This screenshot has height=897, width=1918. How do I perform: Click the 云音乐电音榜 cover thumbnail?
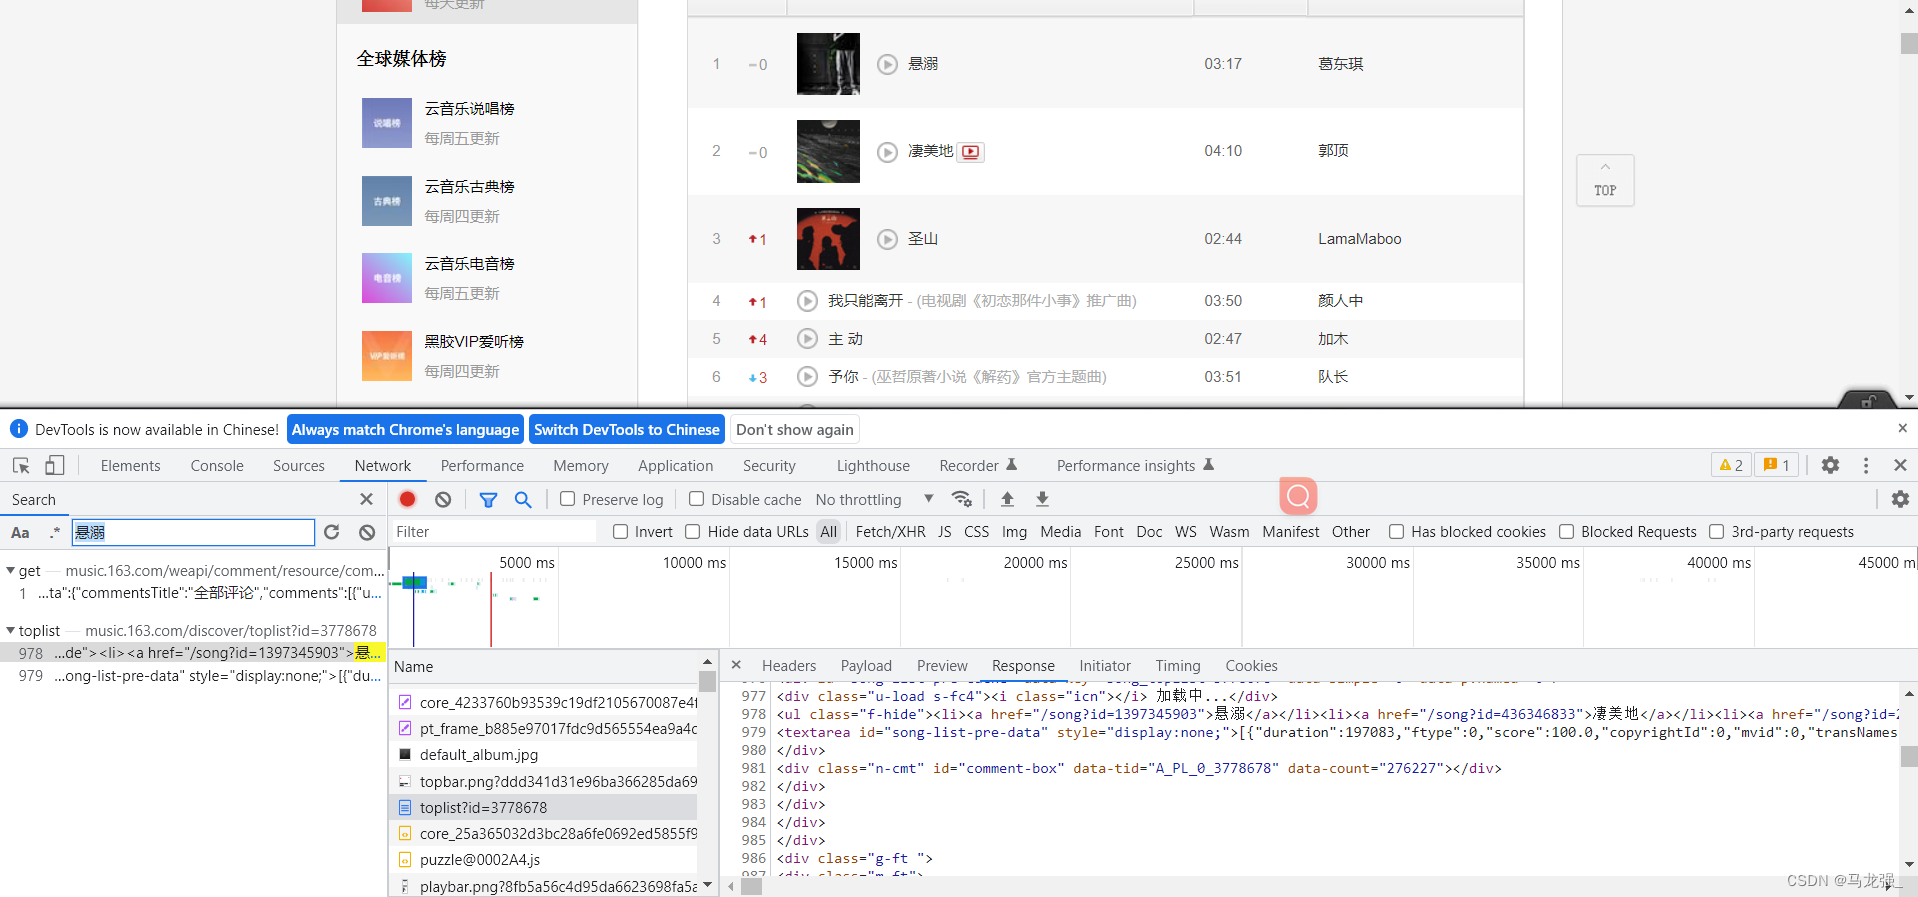point(387,278)
